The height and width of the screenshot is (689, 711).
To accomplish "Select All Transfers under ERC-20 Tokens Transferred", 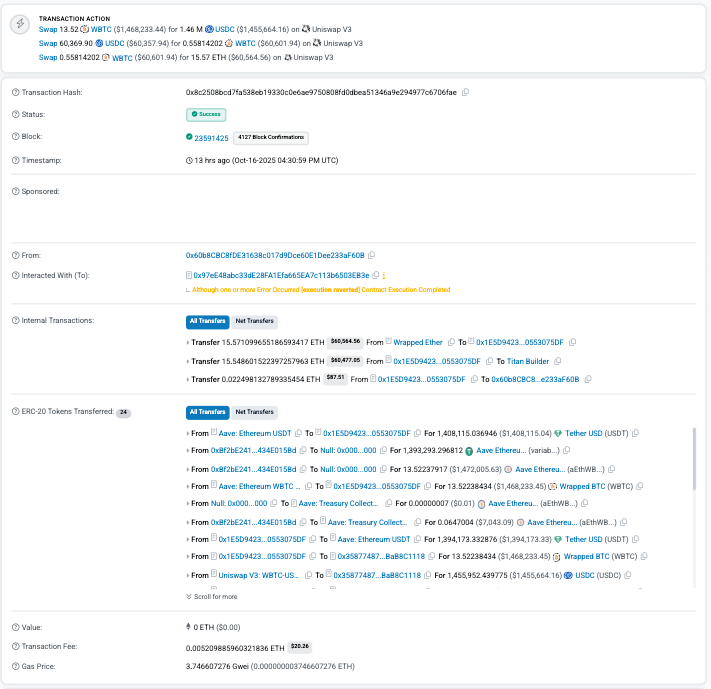I will 208,412.
